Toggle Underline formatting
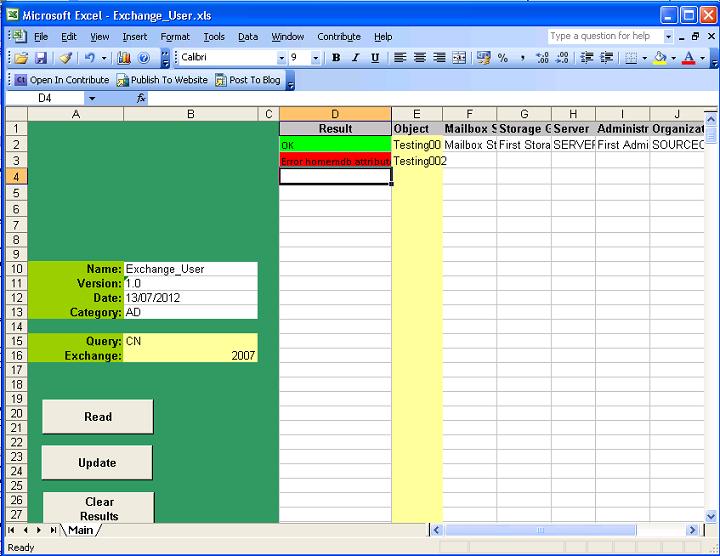Viewport: 720px width, 556px height. [x=374, y=58]
